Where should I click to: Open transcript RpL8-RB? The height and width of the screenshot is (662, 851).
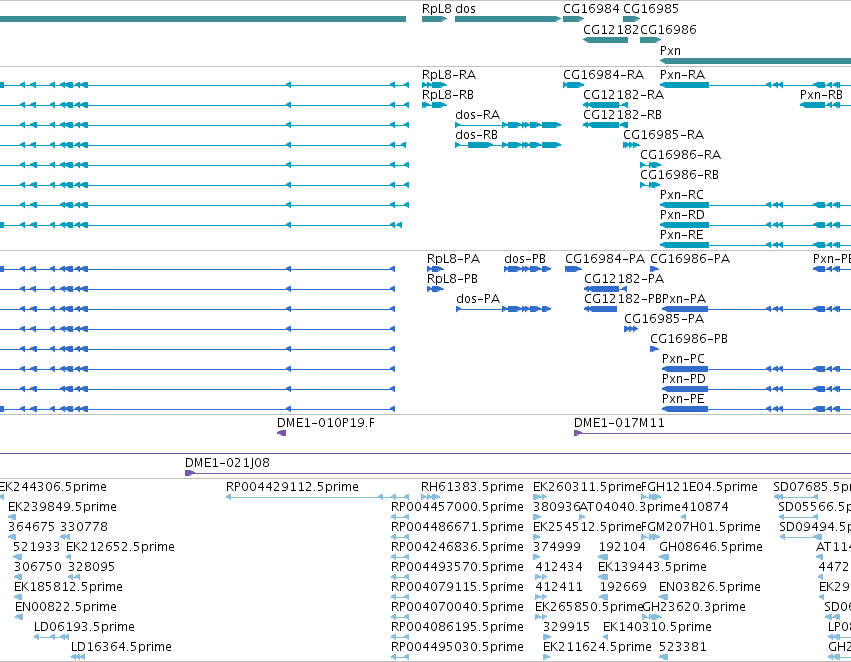[448, 95]
